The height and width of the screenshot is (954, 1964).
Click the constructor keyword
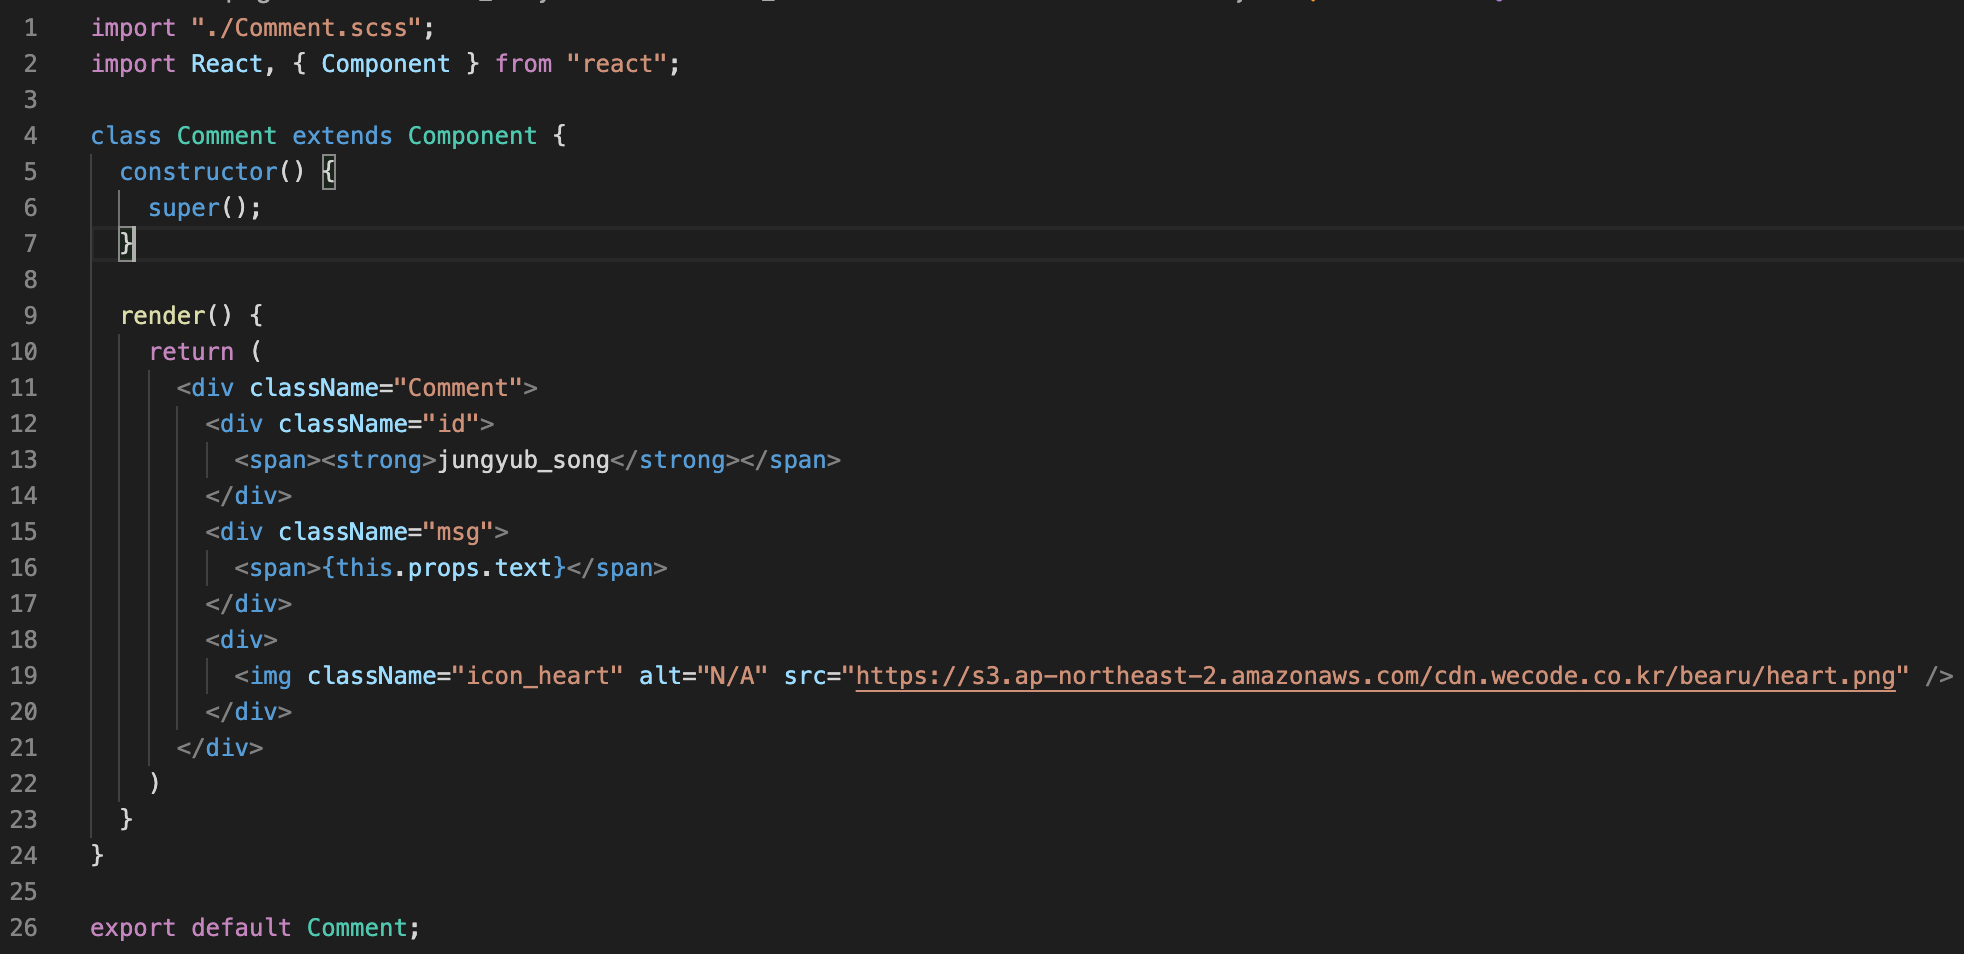198,172
